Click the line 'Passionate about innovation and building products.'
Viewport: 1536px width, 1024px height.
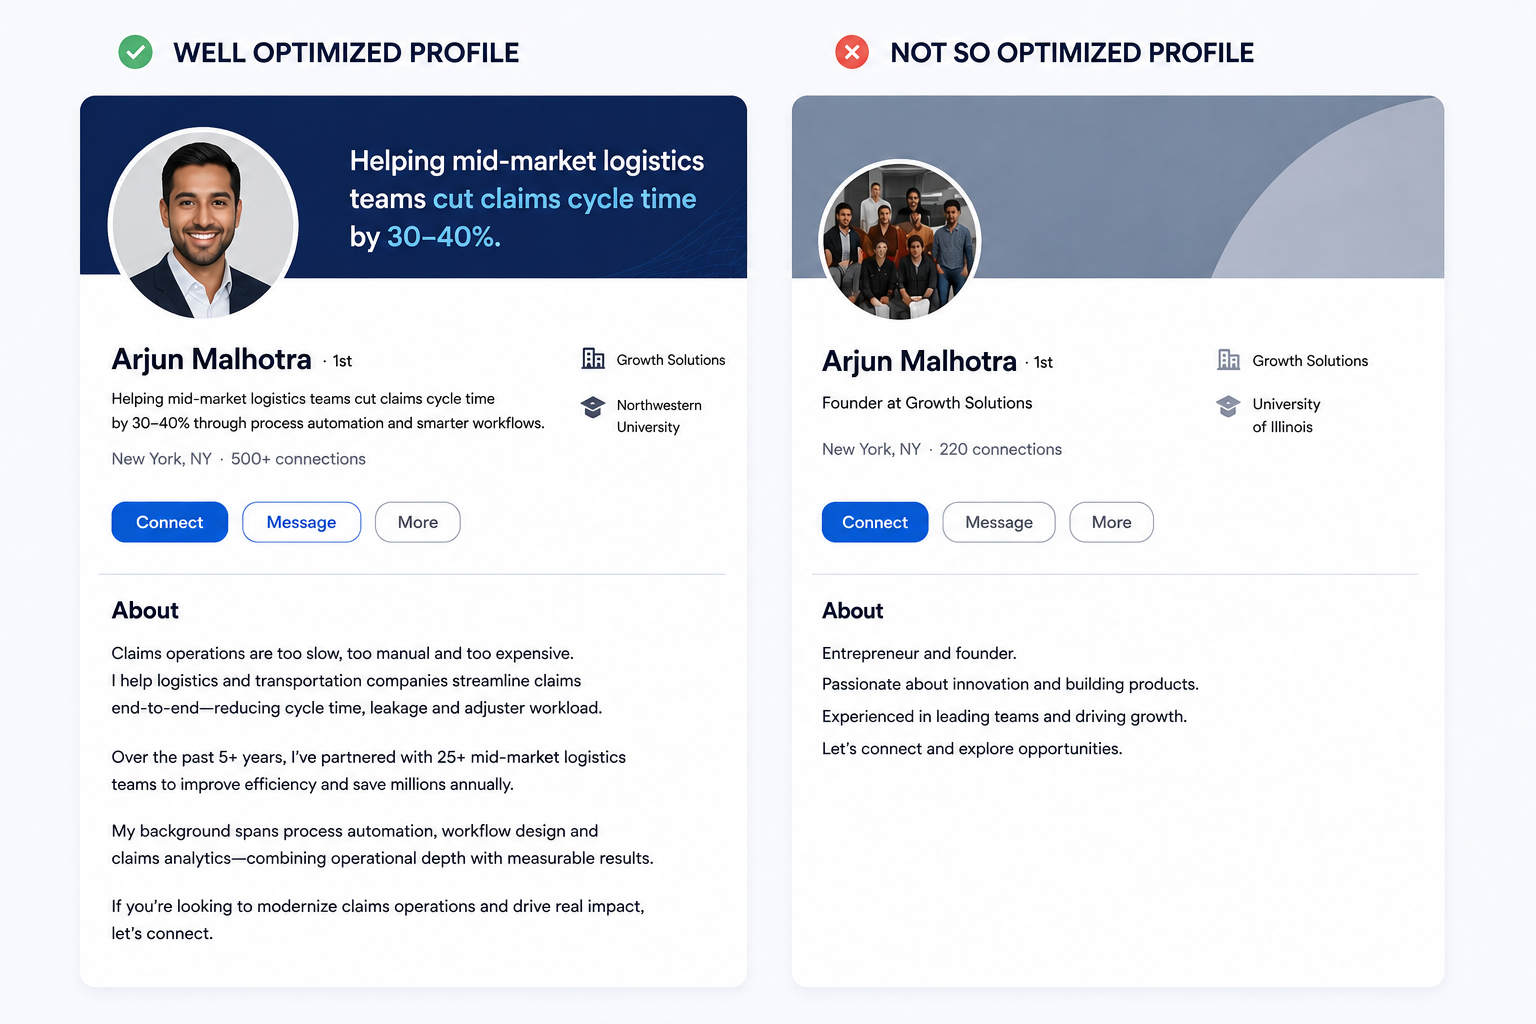(x=1010, y=684)
